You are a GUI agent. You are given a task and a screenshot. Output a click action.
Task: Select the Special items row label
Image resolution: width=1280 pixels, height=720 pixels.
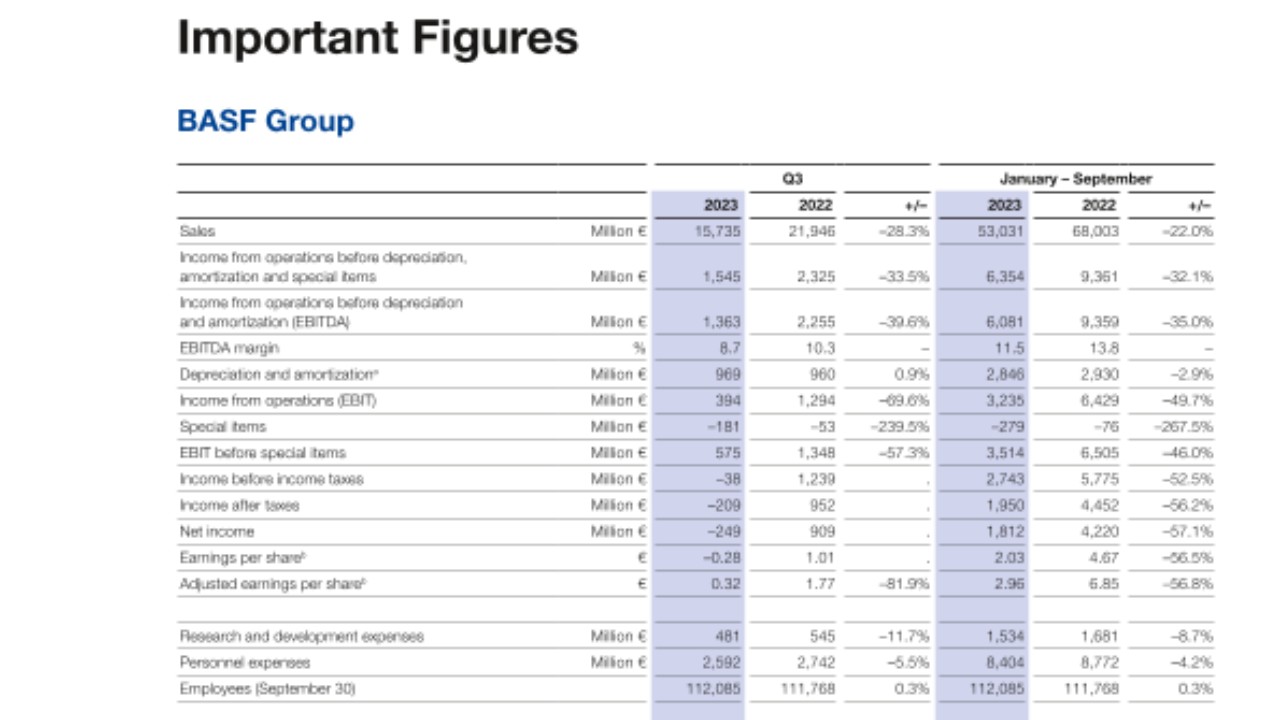click(x=222, y=427)
